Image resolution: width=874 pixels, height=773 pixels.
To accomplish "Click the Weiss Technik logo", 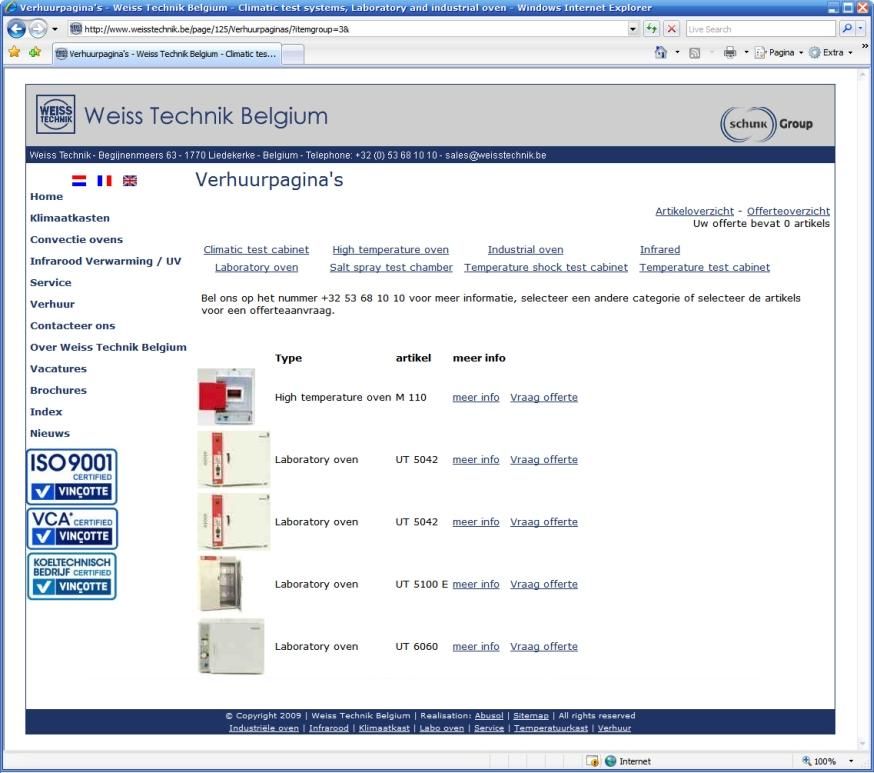I will [x=55, y=114].
